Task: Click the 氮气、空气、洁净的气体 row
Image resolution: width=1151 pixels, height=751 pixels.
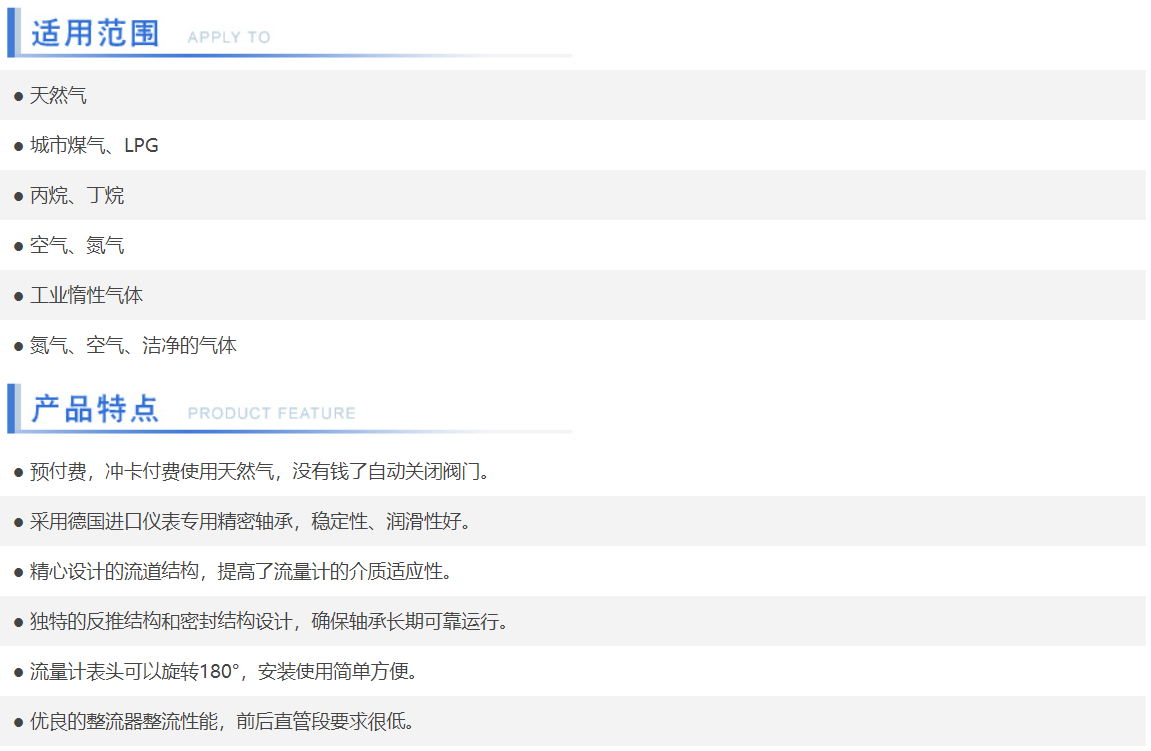Action: coord(133,346)
